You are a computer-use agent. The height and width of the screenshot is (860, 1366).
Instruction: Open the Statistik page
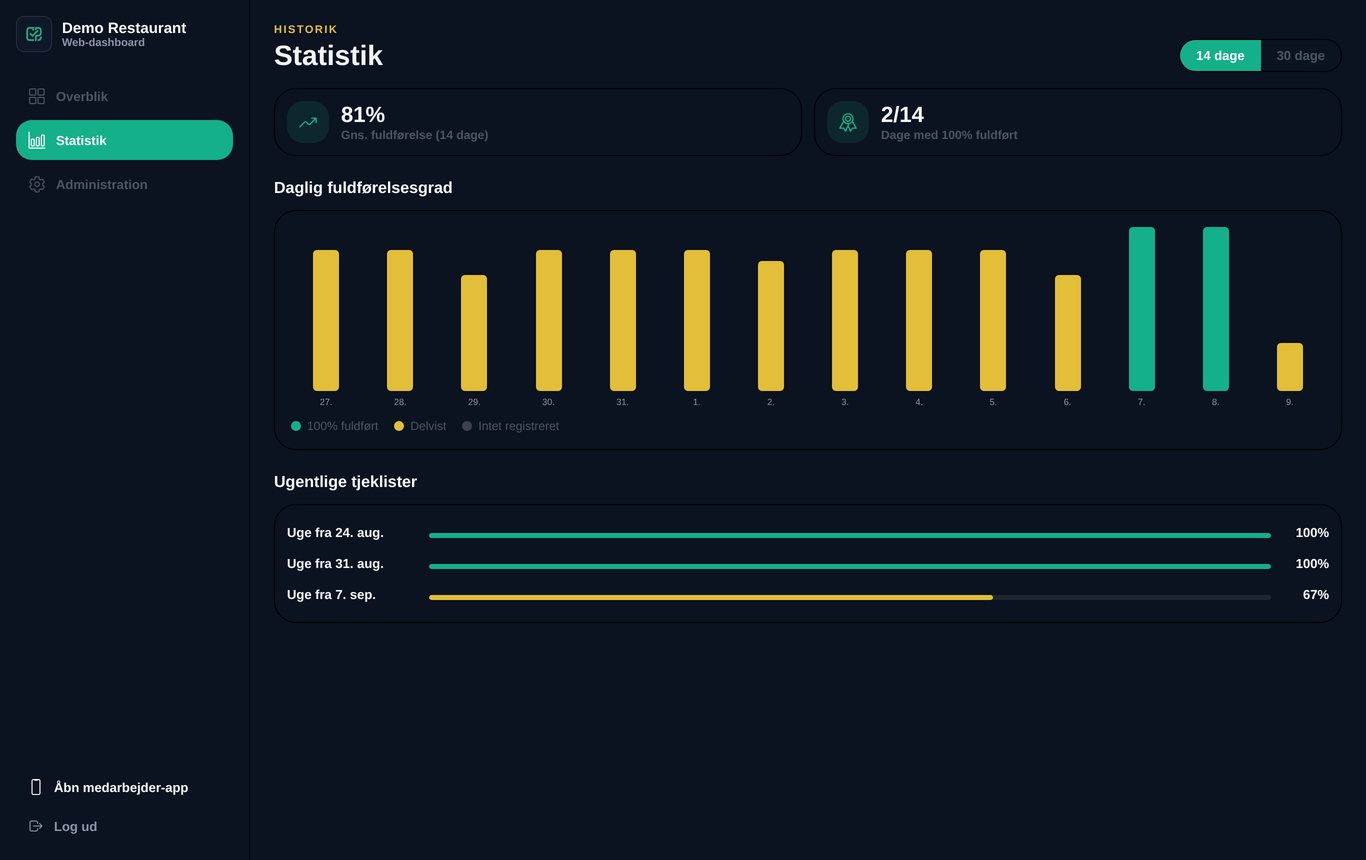[124, 140]
